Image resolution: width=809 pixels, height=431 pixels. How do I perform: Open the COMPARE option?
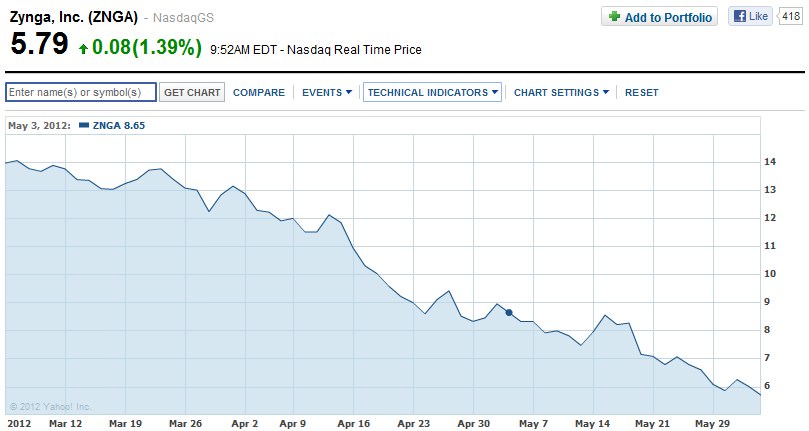click(259, 92)
